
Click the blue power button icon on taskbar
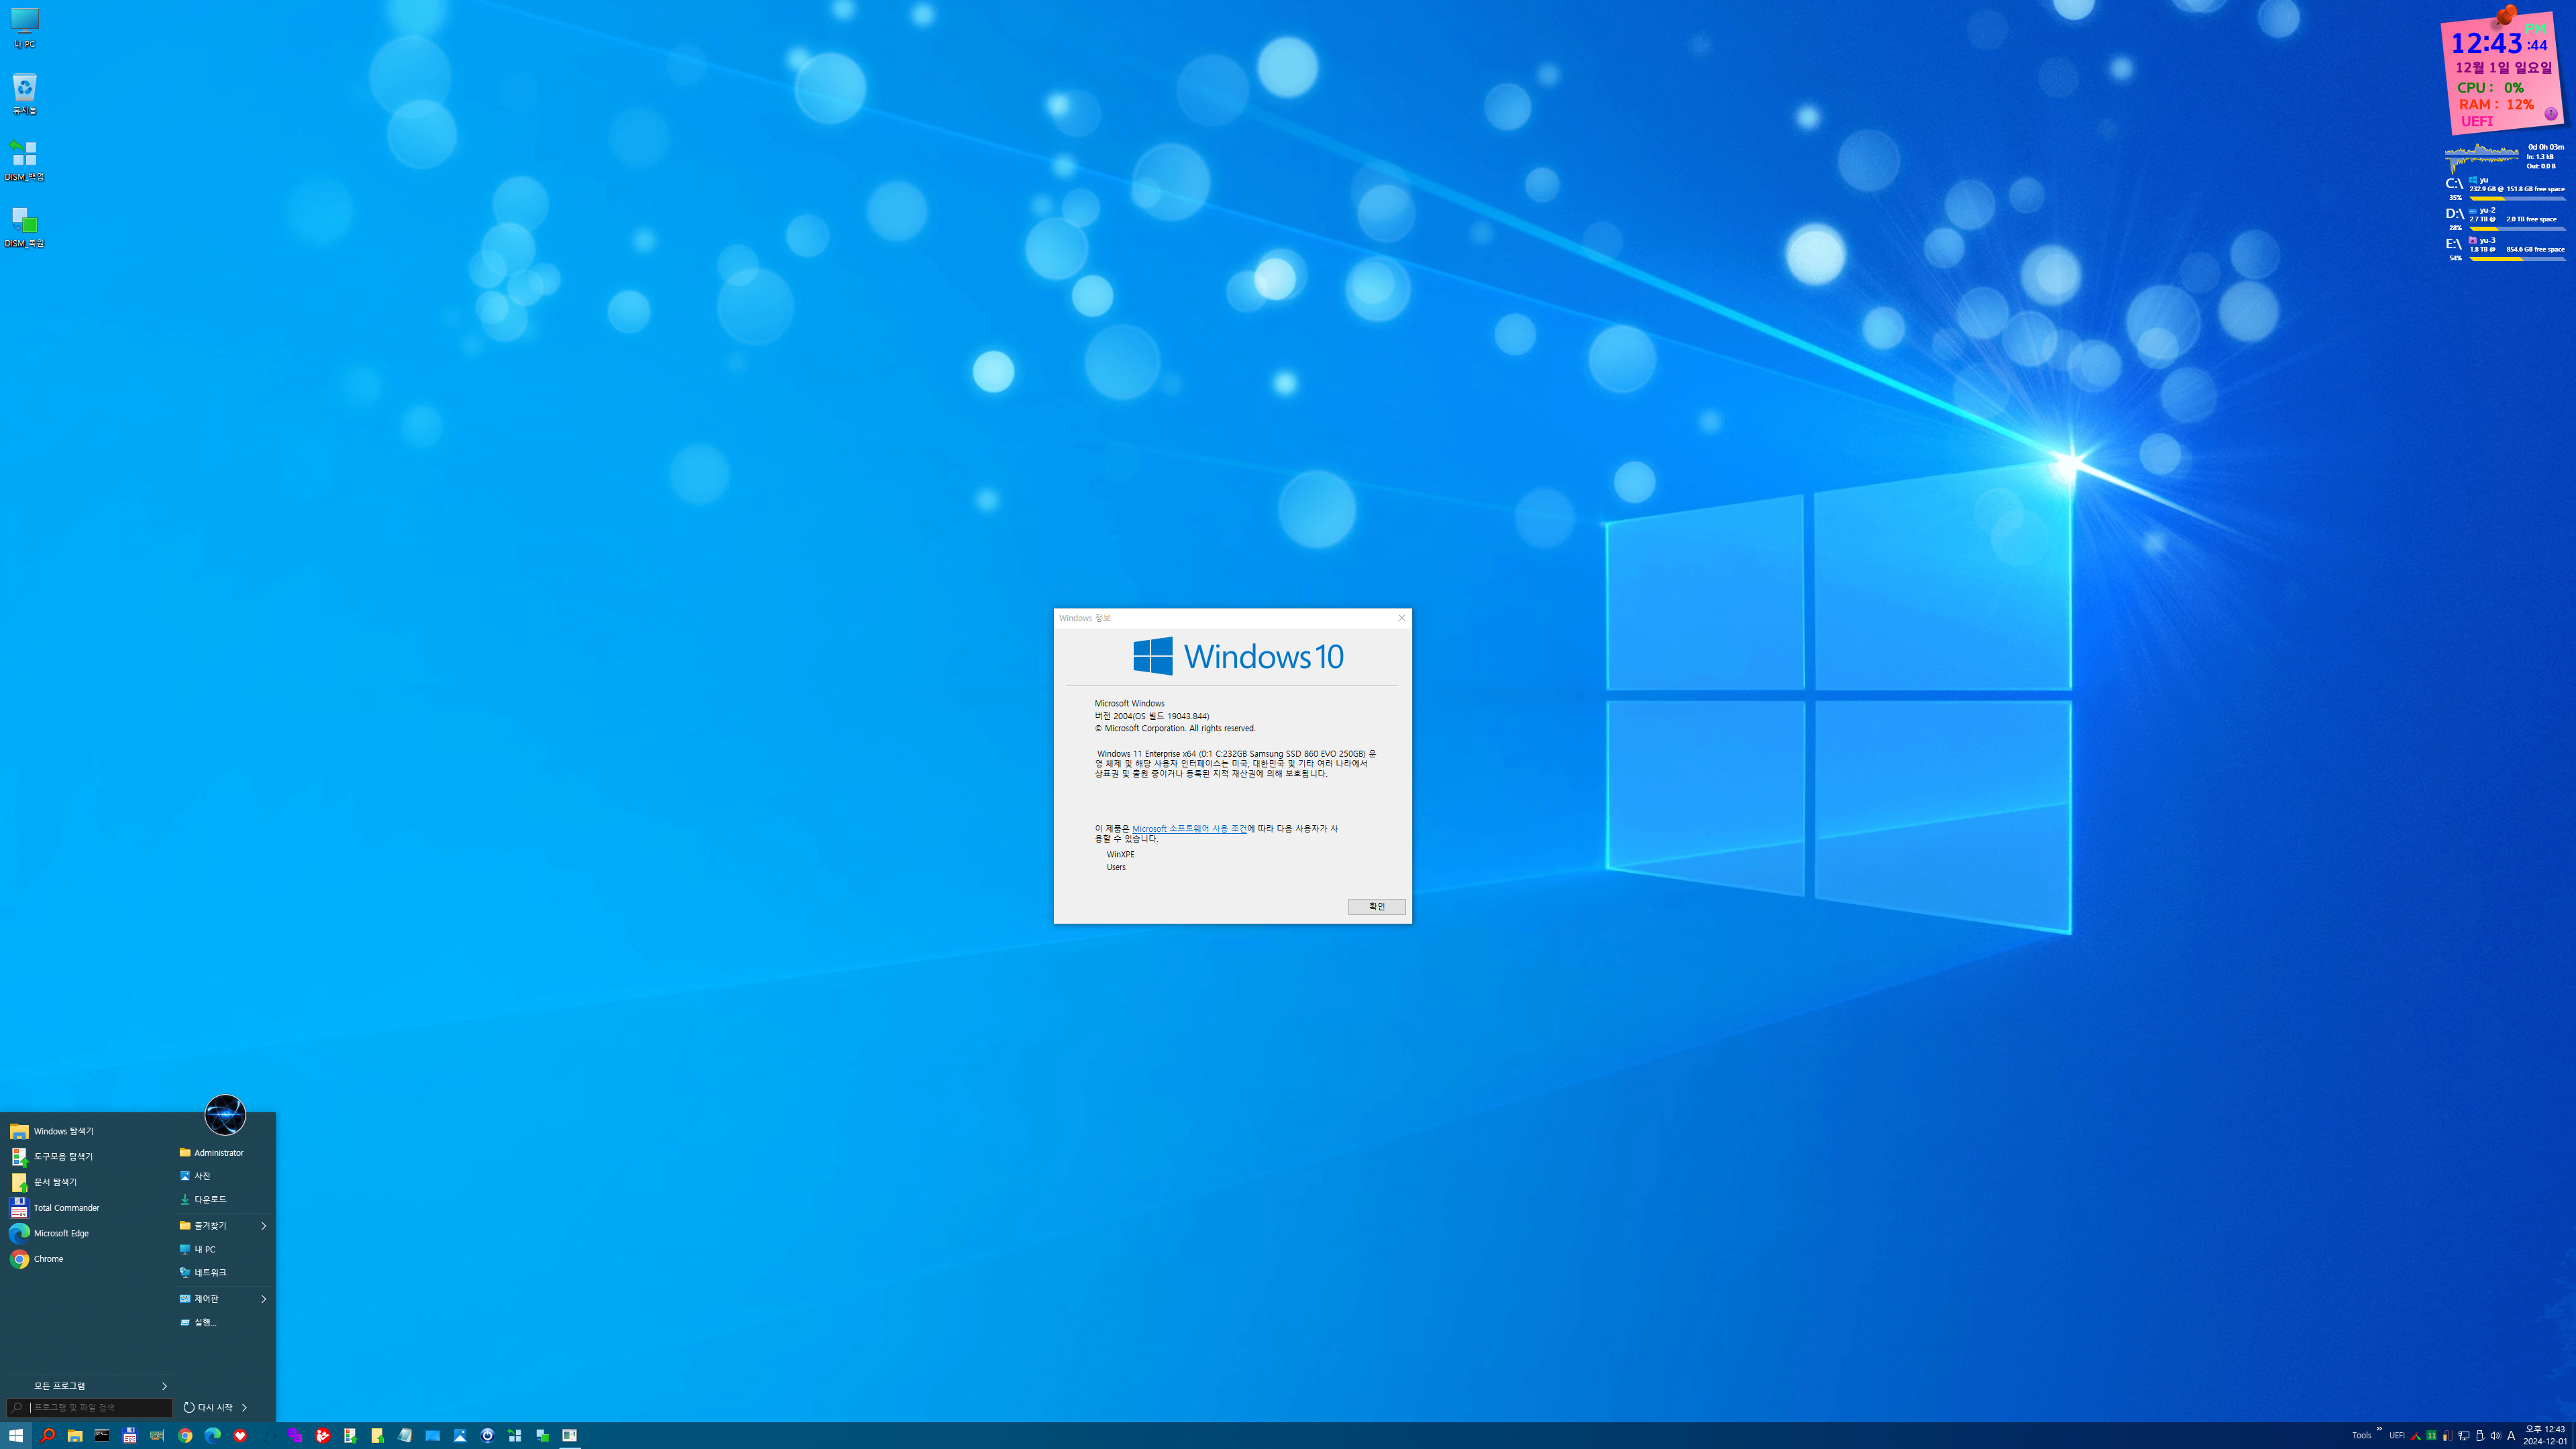pos(487,1435)
